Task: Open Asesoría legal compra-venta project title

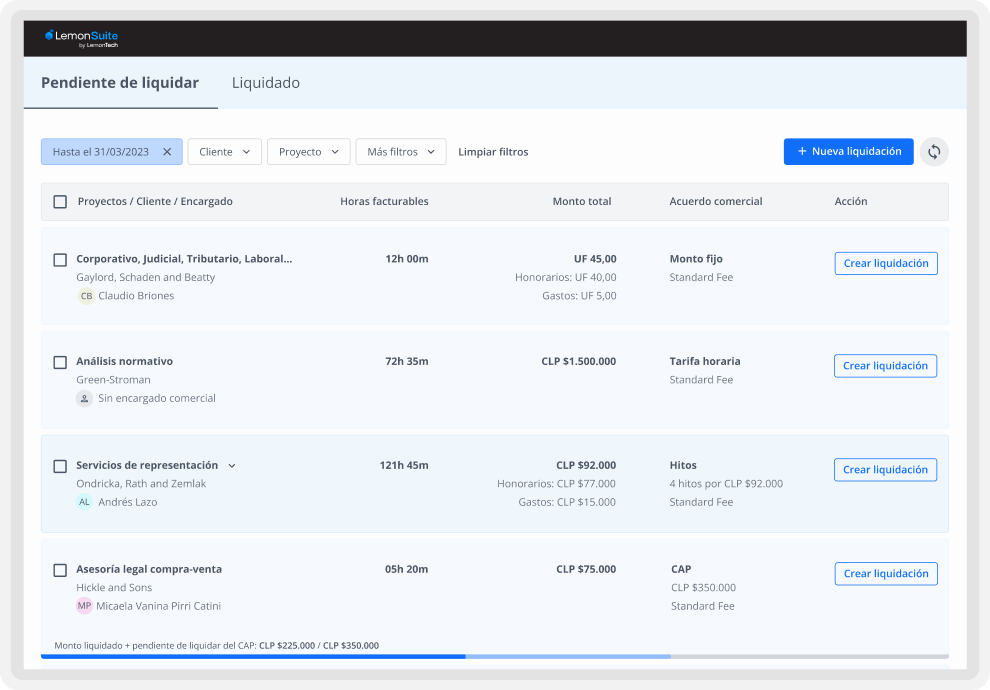Action: tap(149, 569)
